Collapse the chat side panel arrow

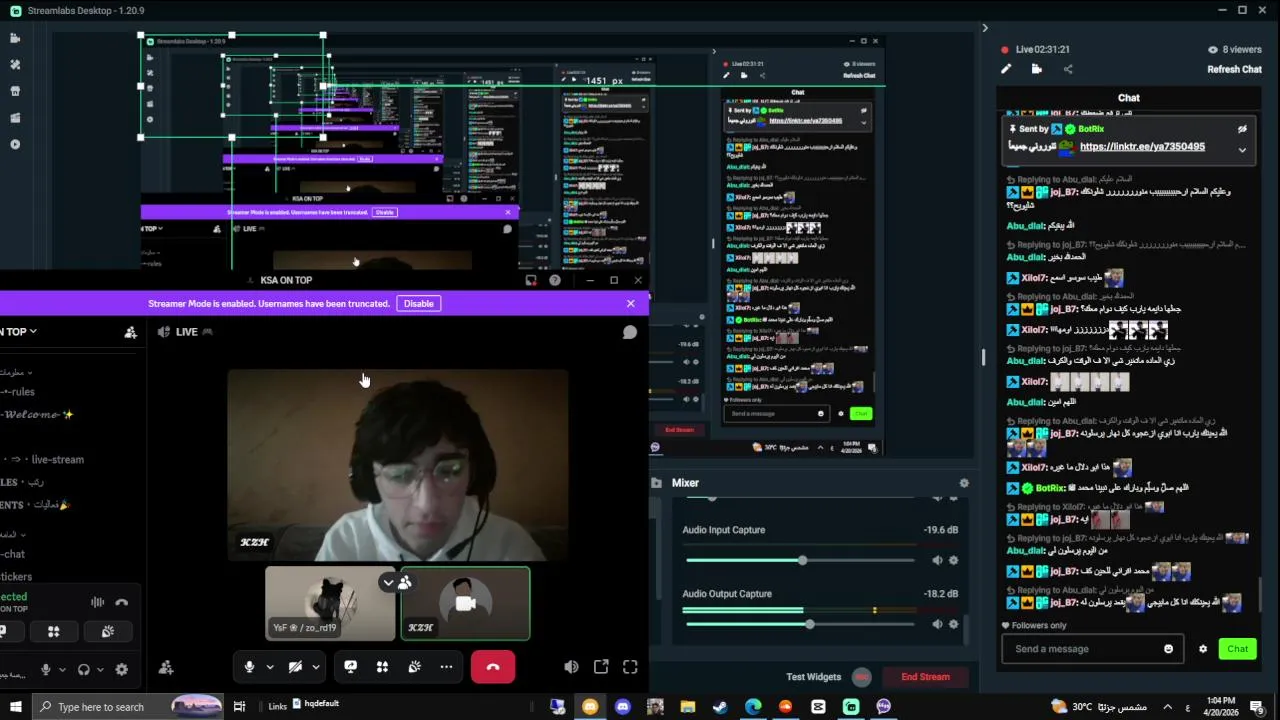click(x=985, y=28)
